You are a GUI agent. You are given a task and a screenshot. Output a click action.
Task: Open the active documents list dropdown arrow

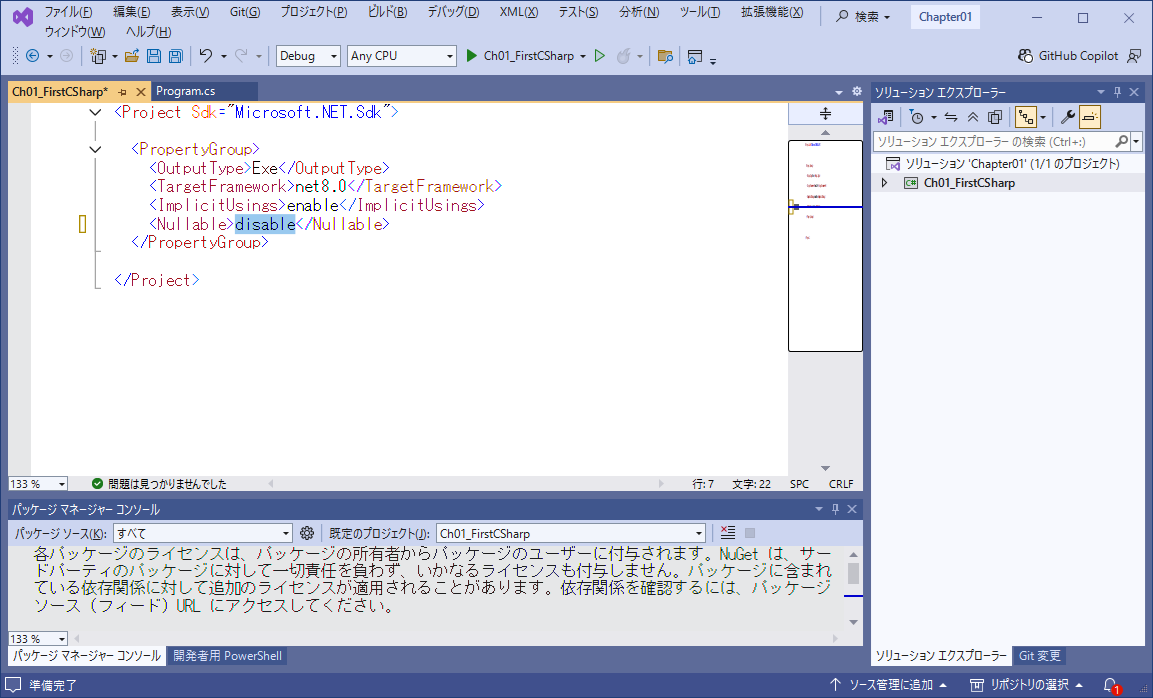coord(839,92)
